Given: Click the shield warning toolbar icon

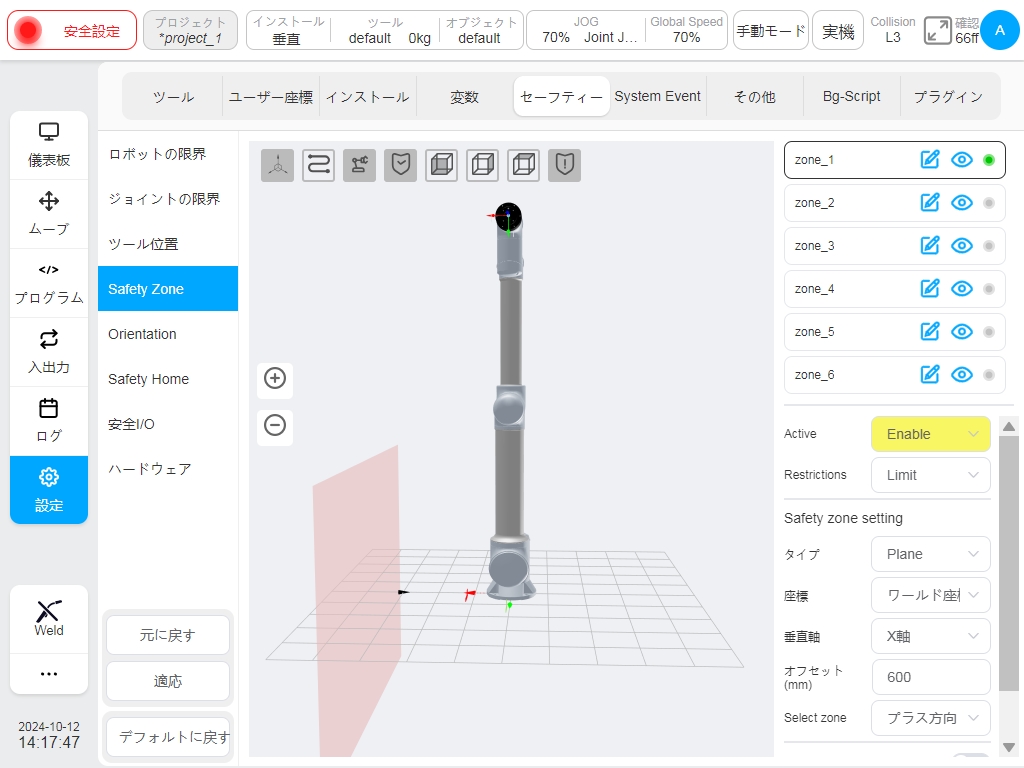Looking at the screenshot, I should point(564,165).
